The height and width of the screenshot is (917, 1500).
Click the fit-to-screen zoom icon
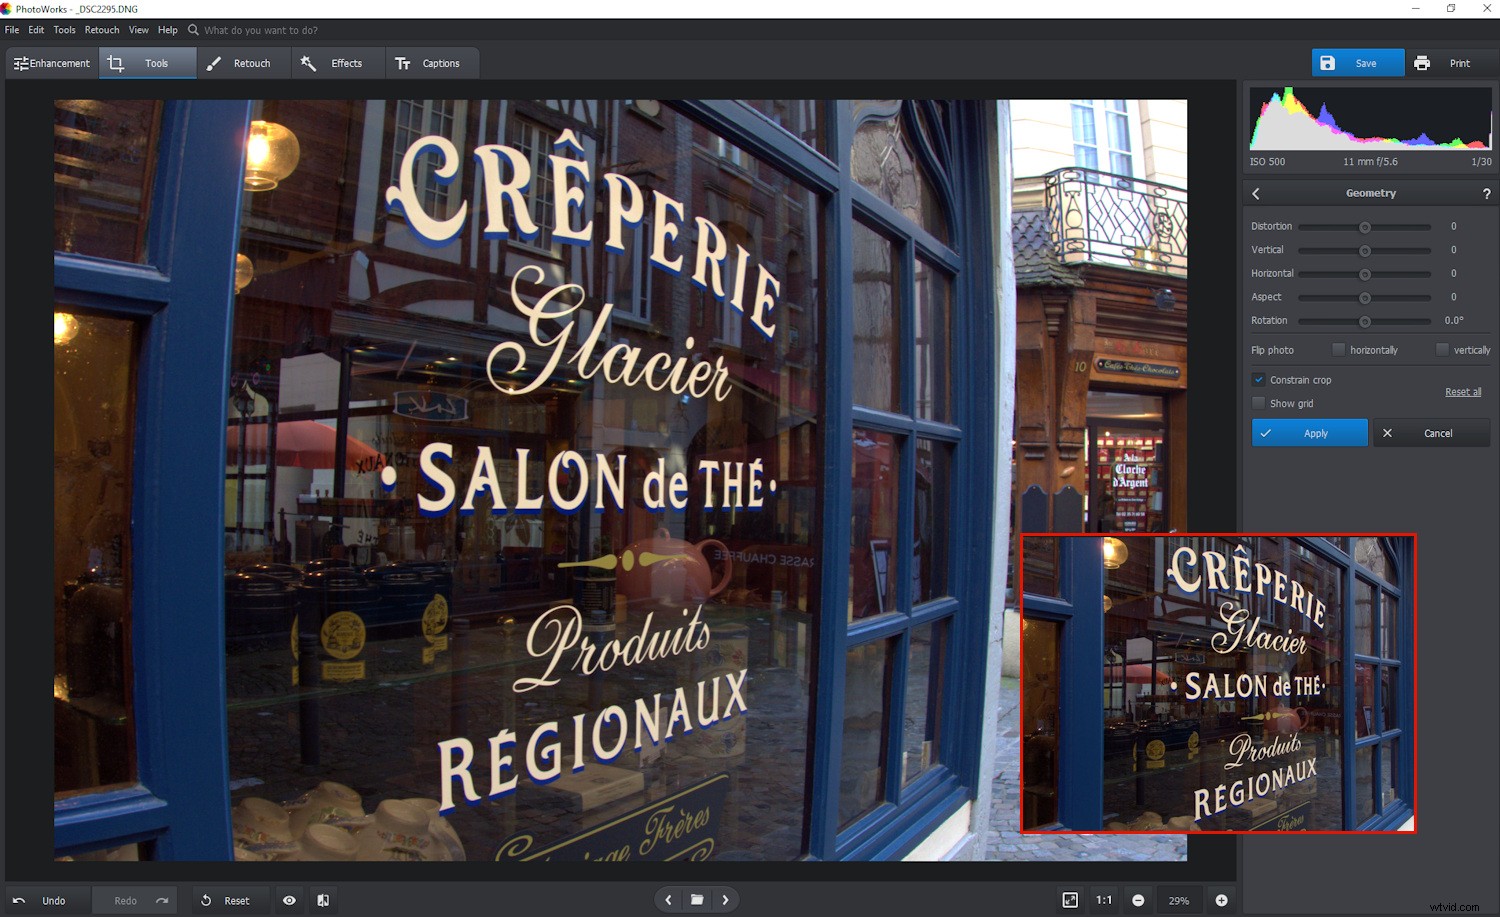[x=1070, y=900]
